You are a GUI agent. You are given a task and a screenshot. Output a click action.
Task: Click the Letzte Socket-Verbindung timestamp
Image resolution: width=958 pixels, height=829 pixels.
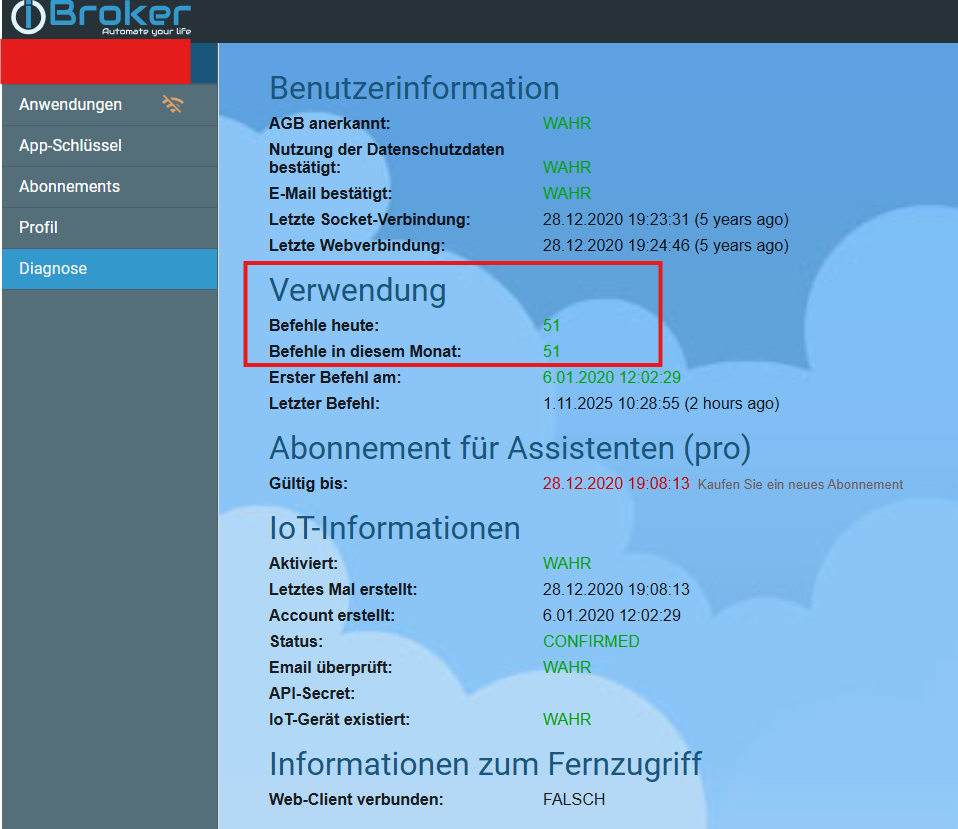[665, 219]
